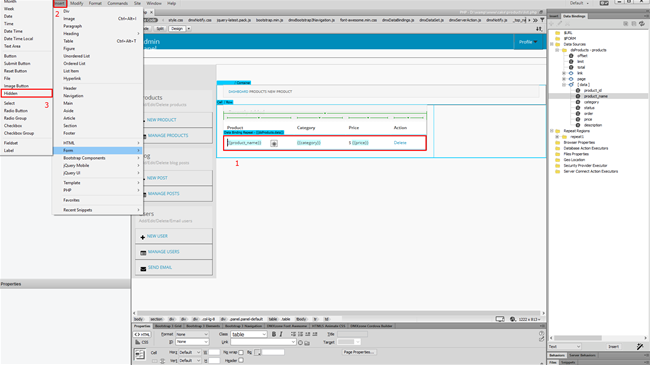Open the Target dropdown
The width and height of the screenshot is (650, 365).
349,342
